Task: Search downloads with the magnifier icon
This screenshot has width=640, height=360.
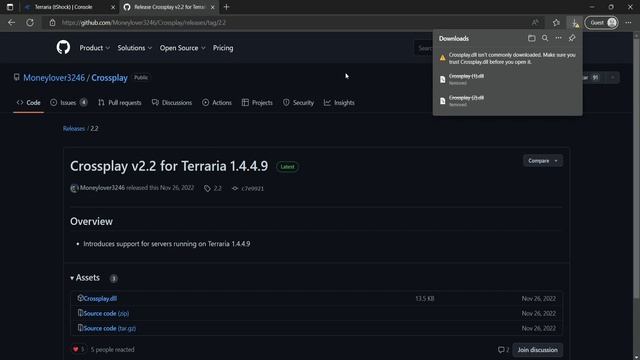Action: click(545, 38)
